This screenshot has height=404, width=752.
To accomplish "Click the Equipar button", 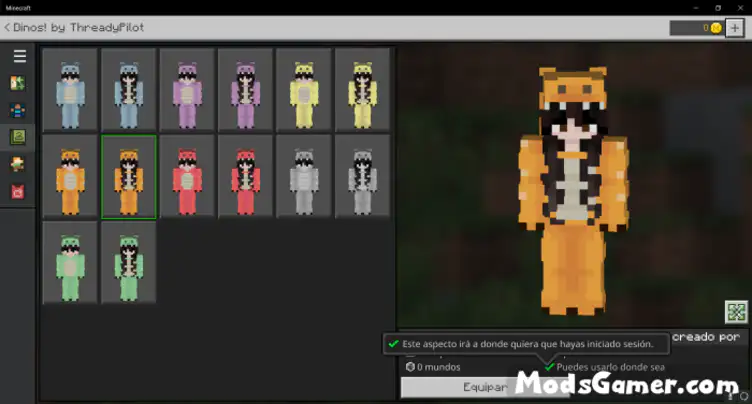I will pos(485,387).
